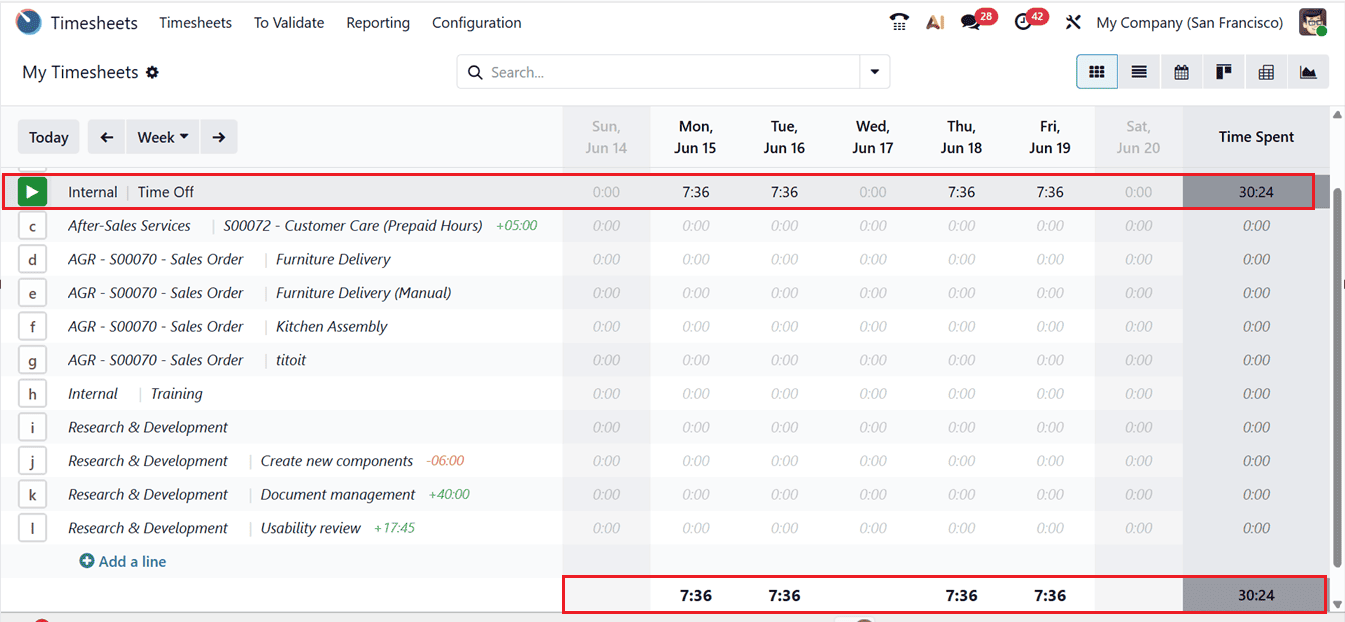Image resolution: width=1345 pixels, height=622 pixels.
Task: Click timer key 'd' for Furniture Delivery
Action: (x=32, y=259)
